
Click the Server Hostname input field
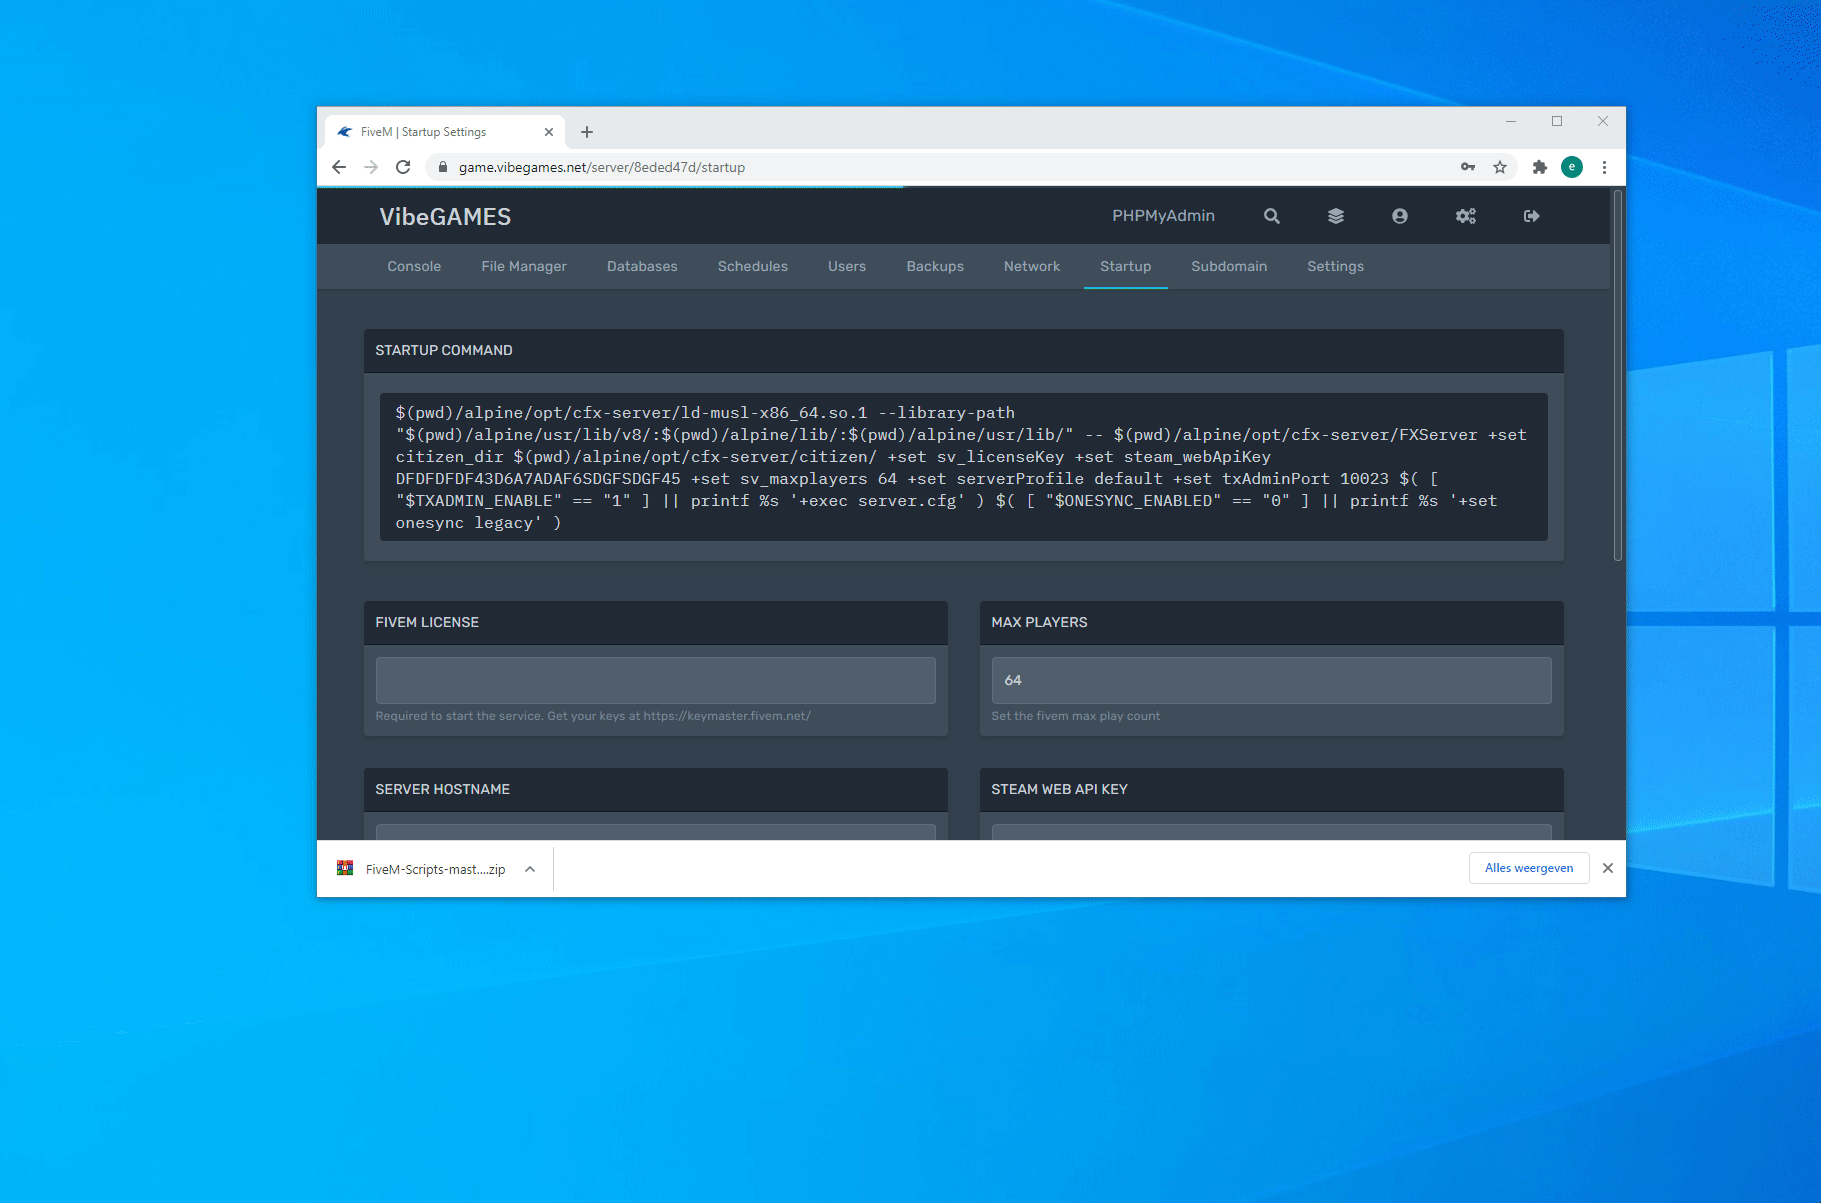(x=656, y=832)
